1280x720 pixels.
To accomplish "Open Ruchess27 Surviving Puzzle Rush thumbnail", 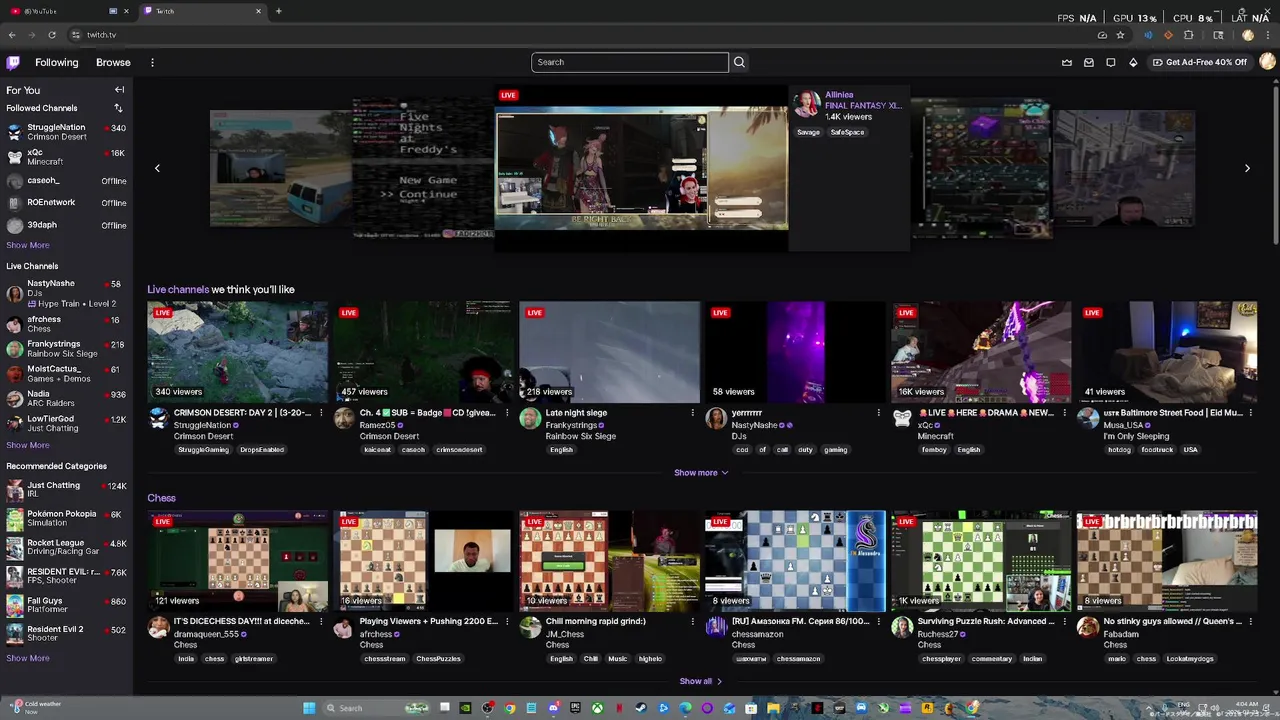I will tap(981, 561).
